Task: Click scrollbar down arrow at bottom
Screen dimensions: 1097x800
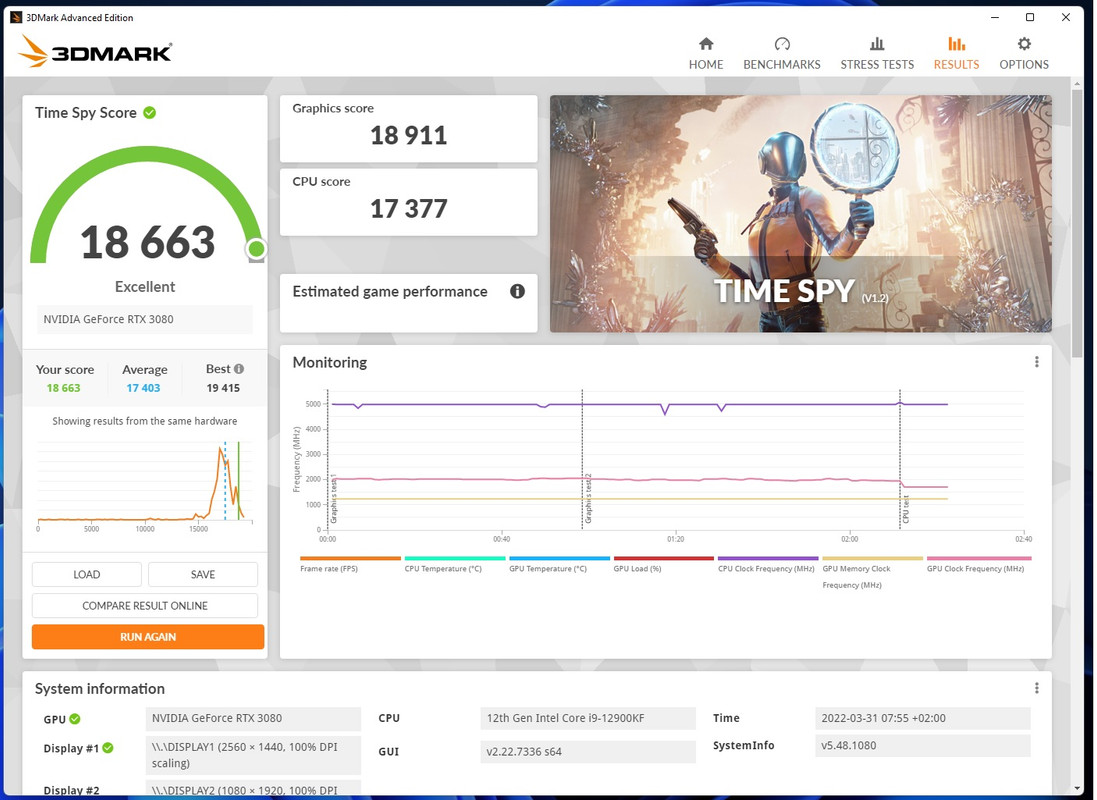Action: pyautogui.click(x=1077, y=789)
